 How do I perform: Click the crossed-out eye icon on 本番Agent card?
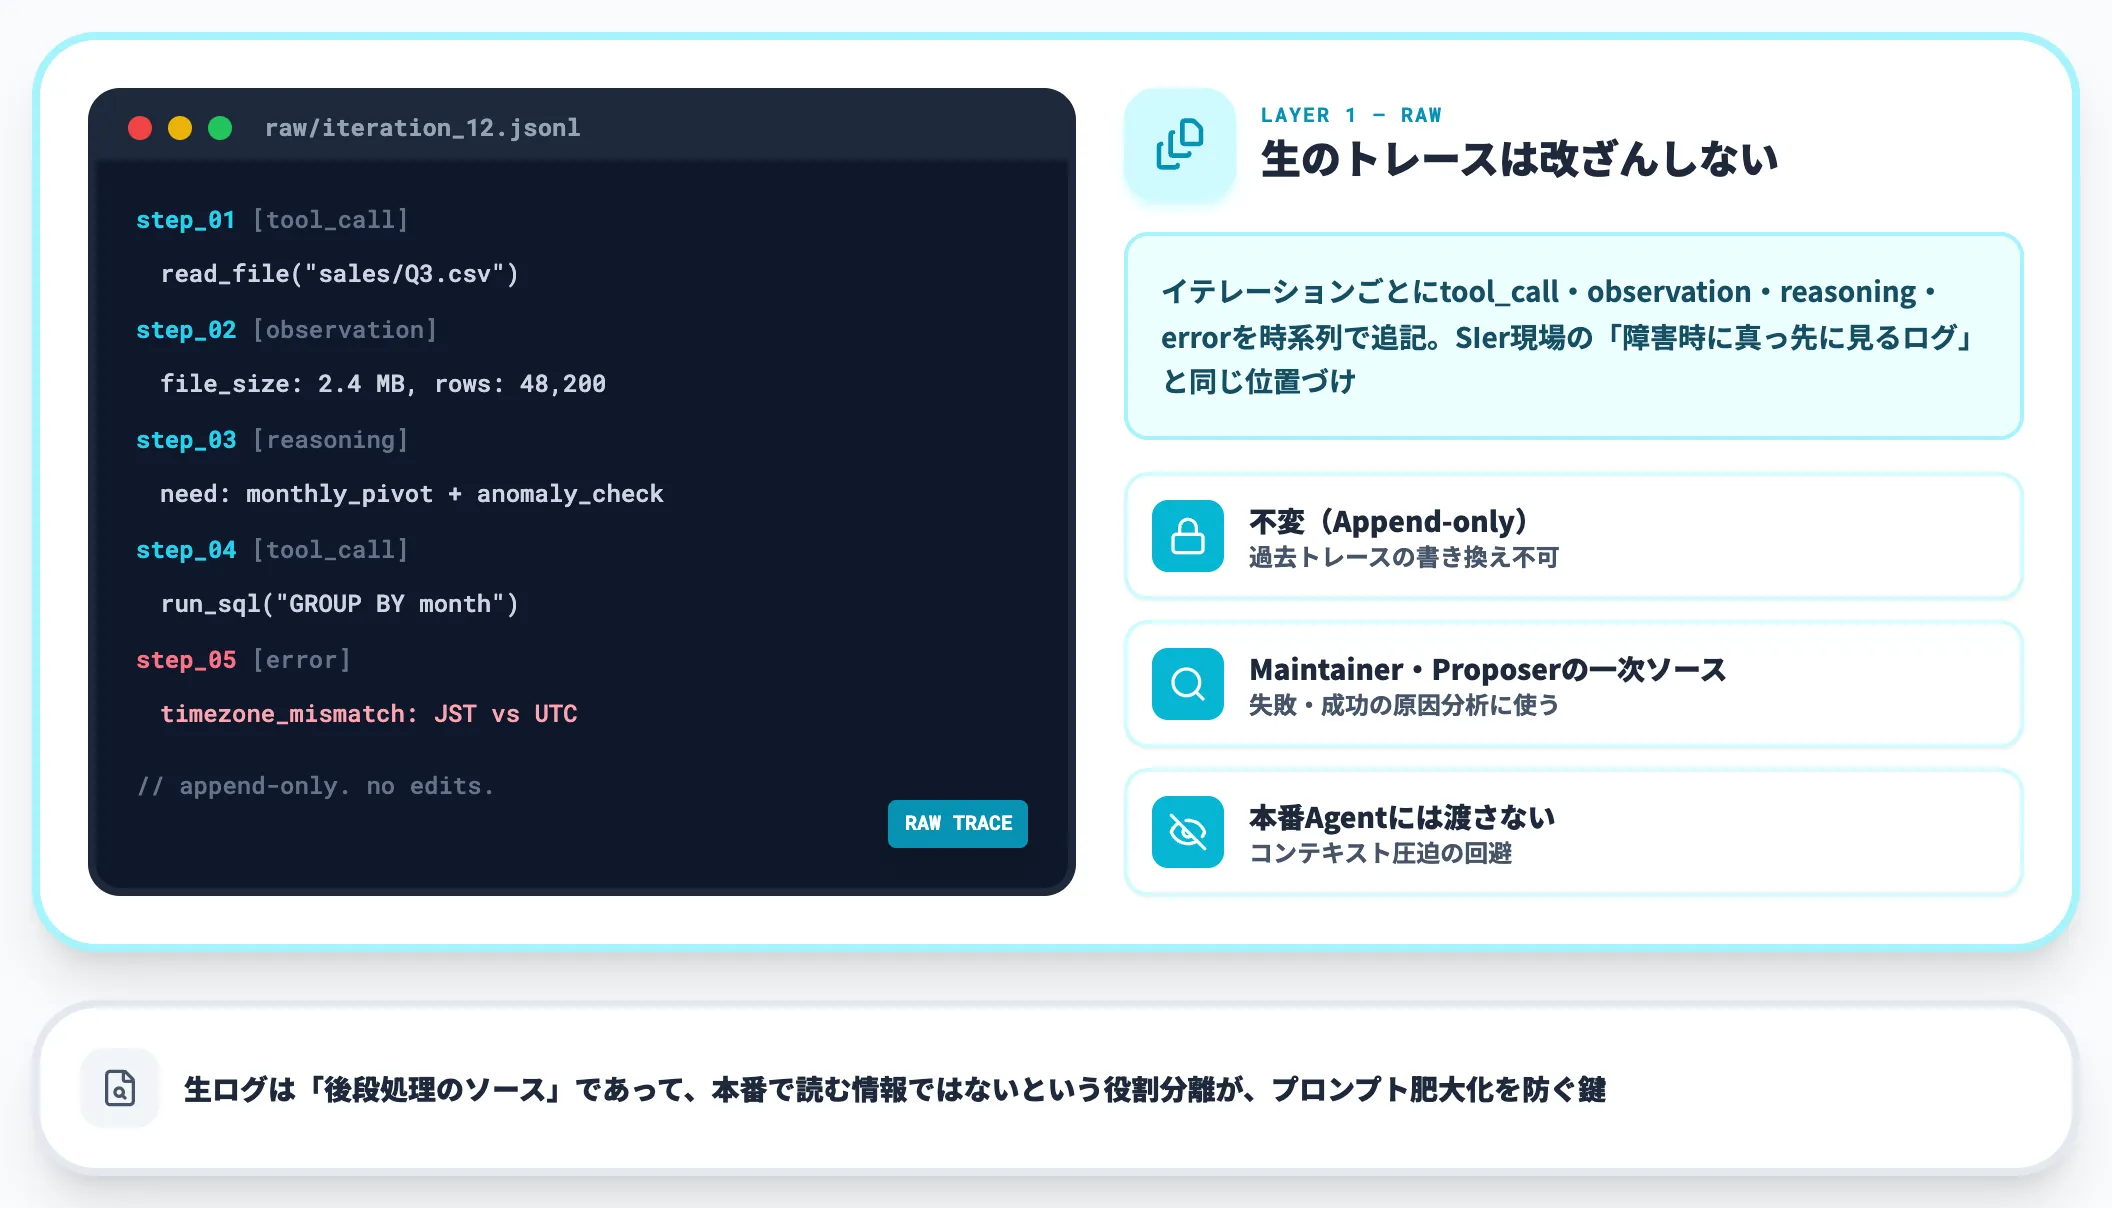coord(1188,832)
